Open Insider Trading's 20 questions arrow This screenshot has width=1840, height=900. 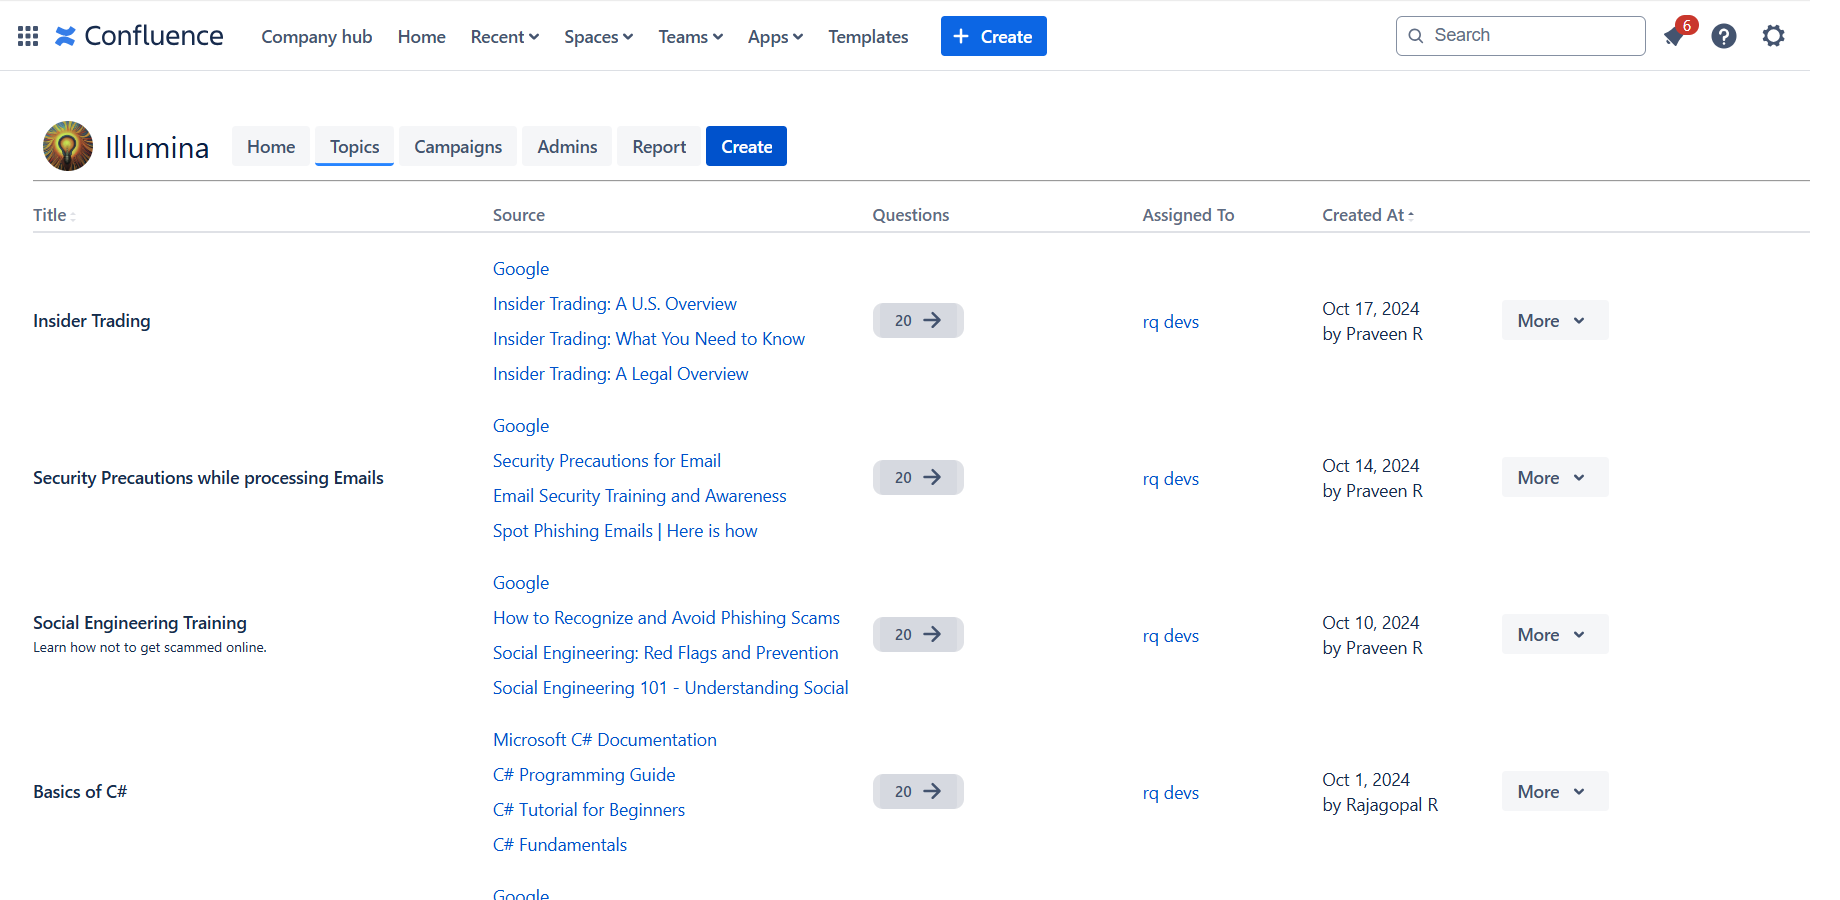click(917, 321)
